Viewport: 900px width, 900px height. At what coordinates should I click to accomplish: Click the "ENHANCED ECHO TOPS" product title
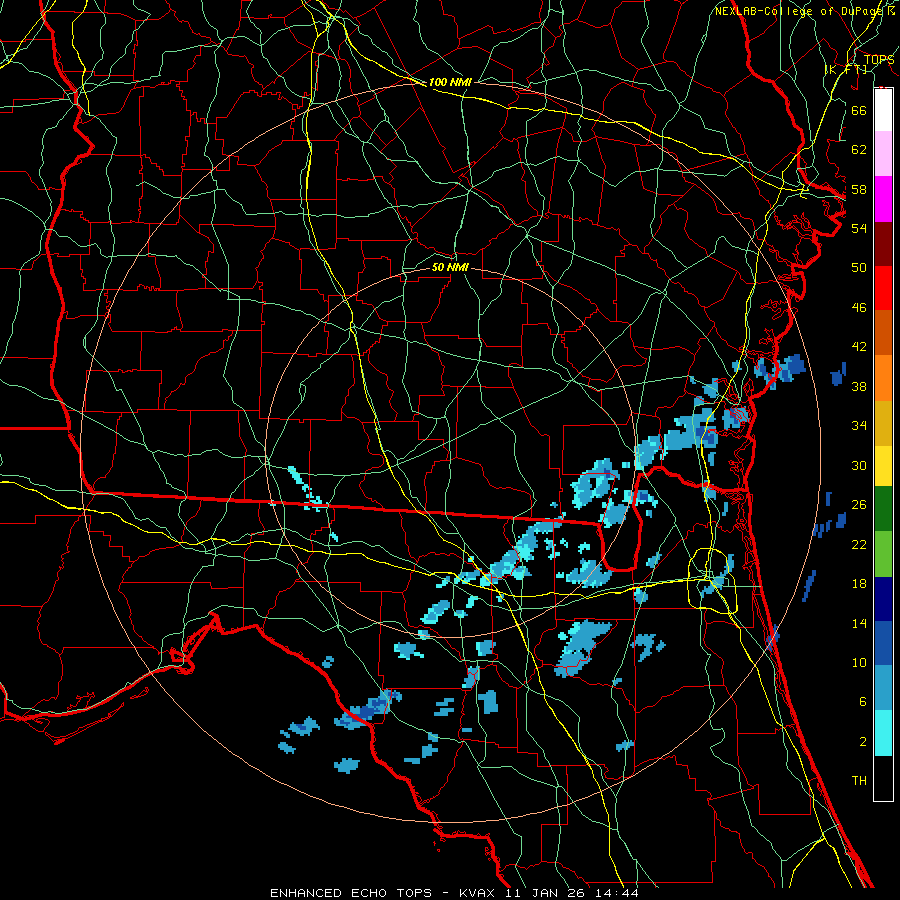pyautogui.click(x=351, y=893)
